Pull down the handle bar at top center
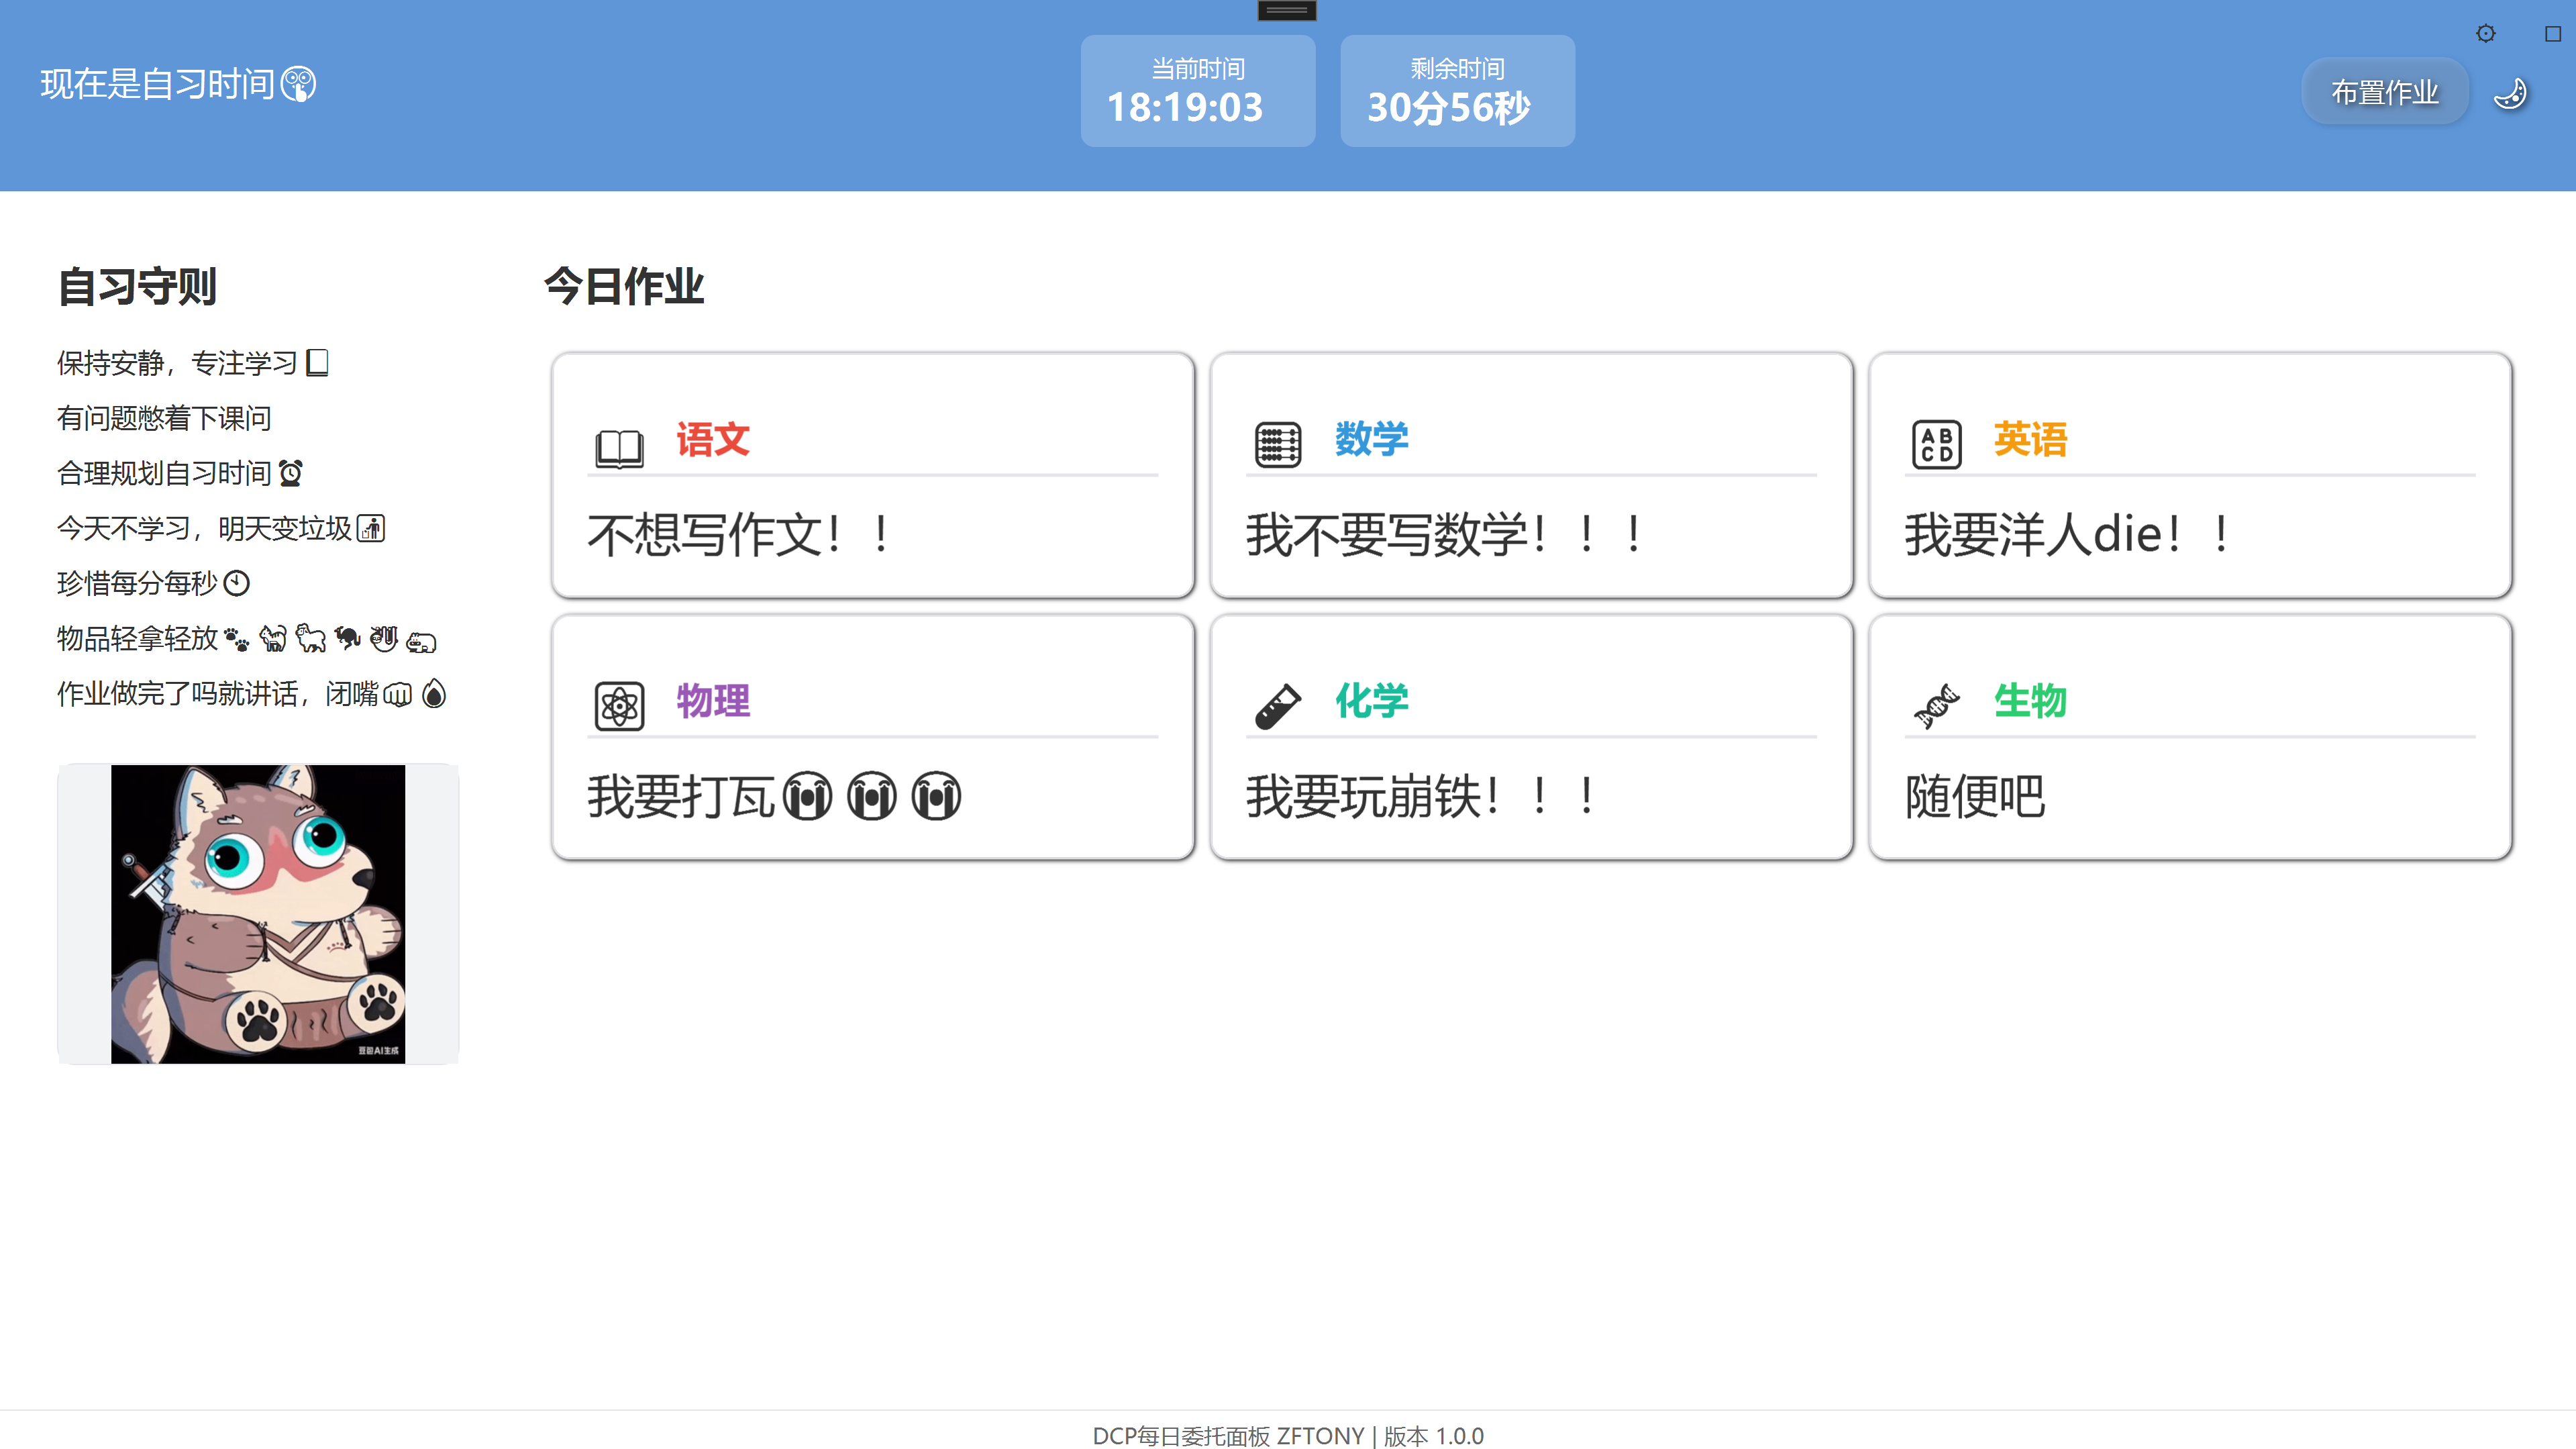The image size is (2576, 1449). [1286, 11]
